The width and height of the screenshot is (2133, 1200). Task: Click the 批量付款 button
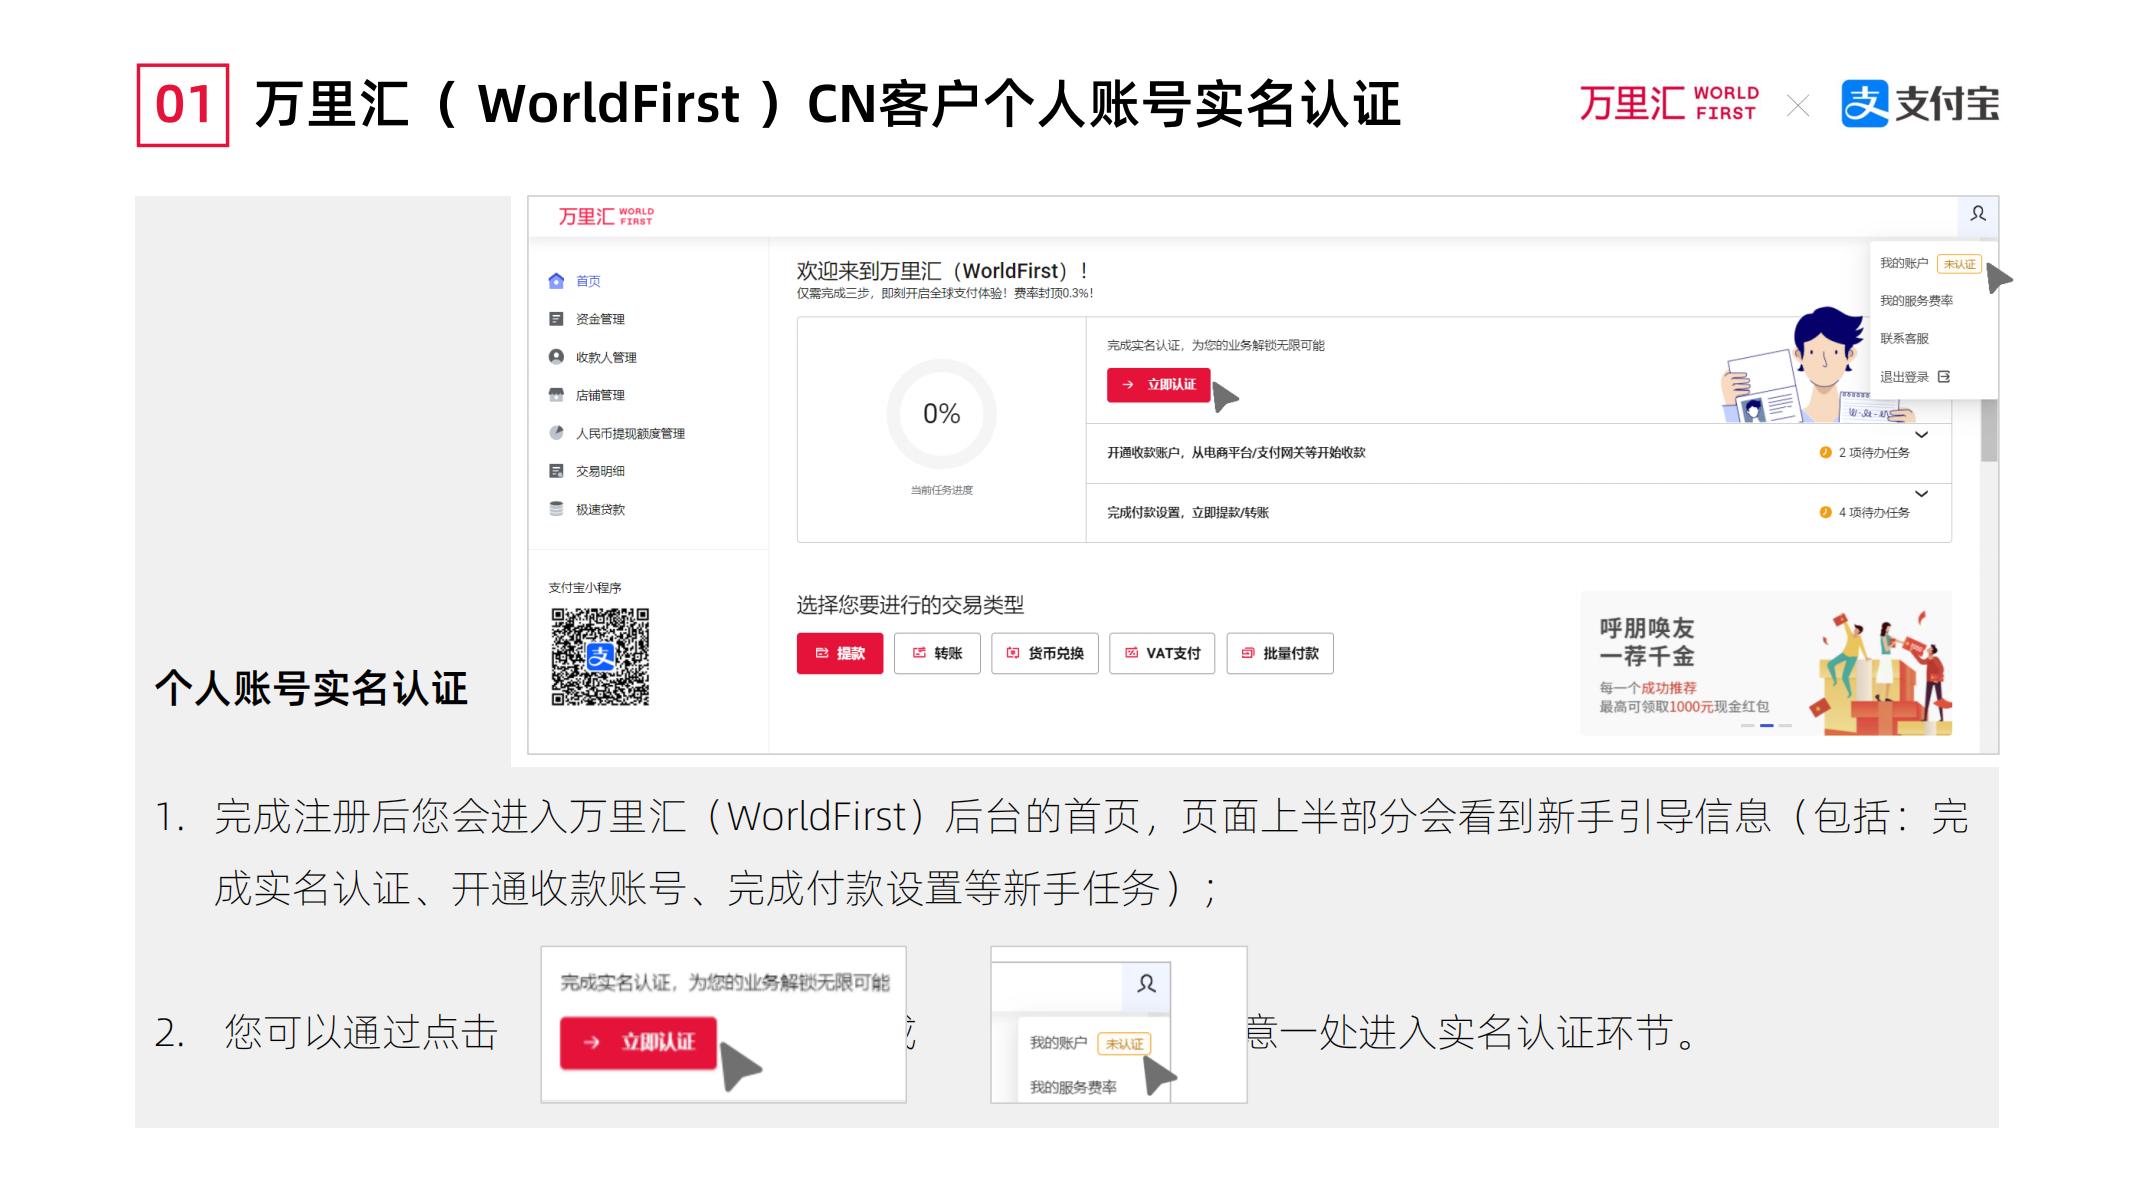[1280, 654]
